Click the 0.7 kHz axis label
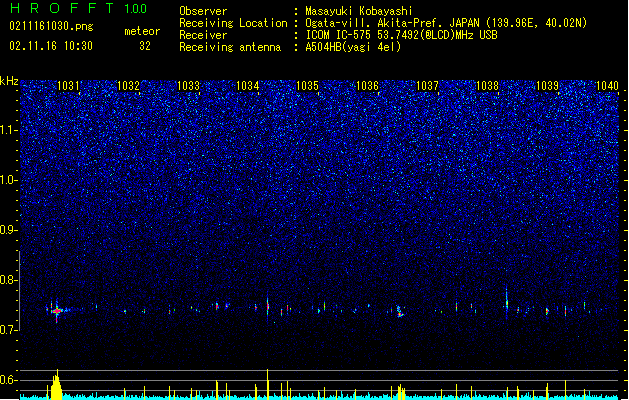 pyautogui.click(x=9, y=330)
